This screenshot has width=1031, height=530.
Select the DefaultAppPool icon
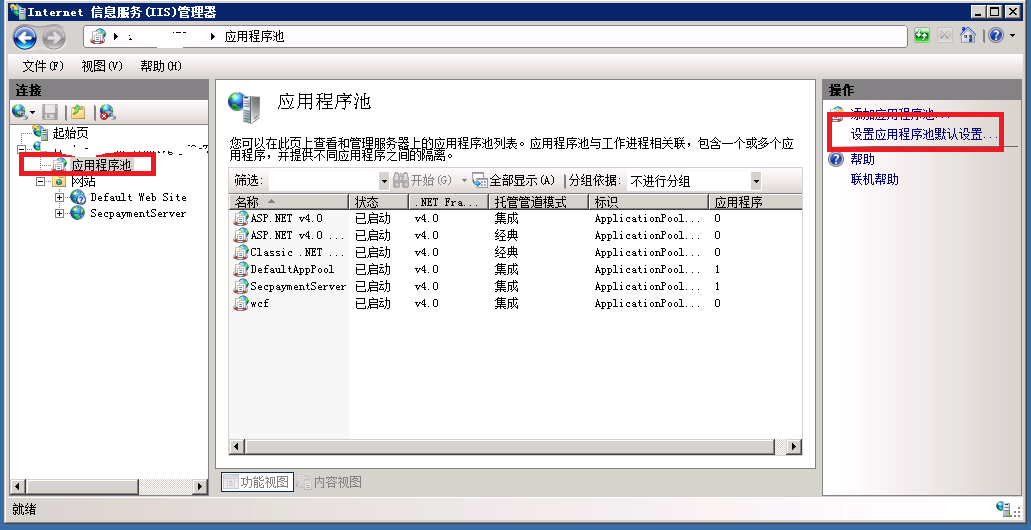tap(241, 270)
